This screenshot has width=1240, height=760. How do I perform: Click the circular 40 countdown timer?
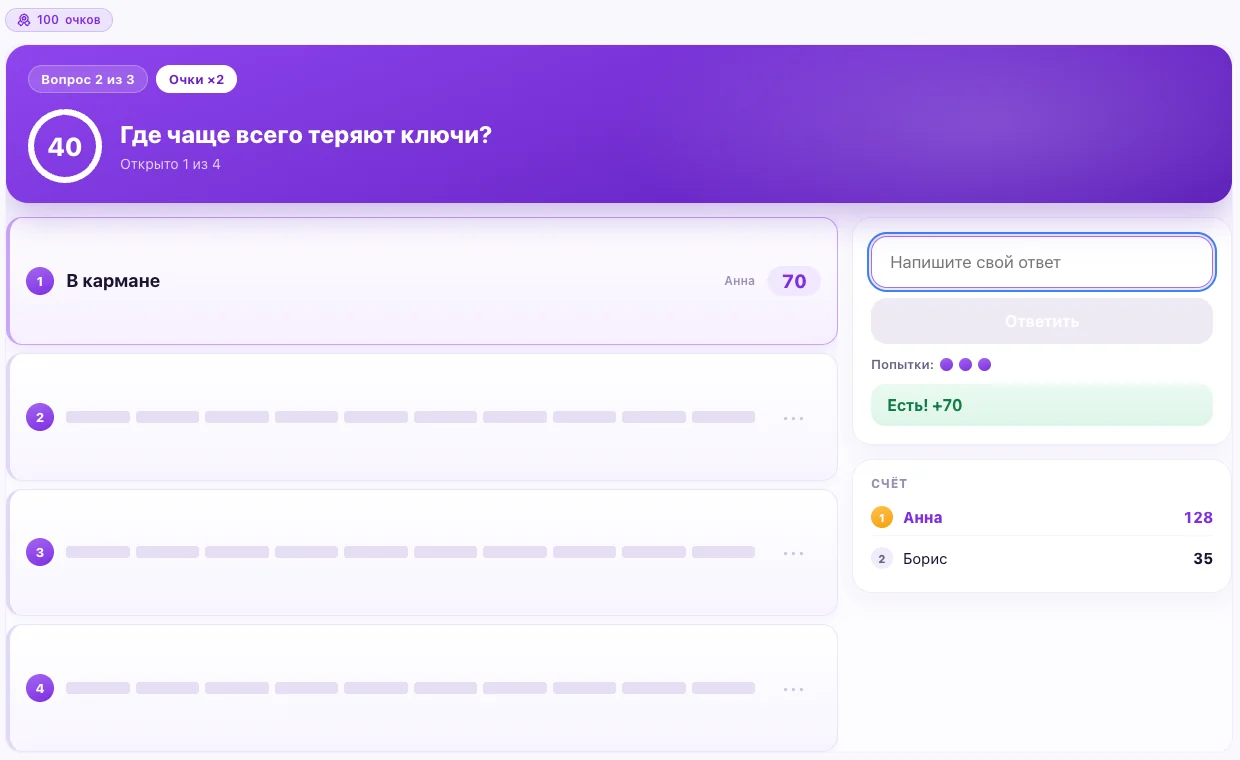tap(65, 146)
